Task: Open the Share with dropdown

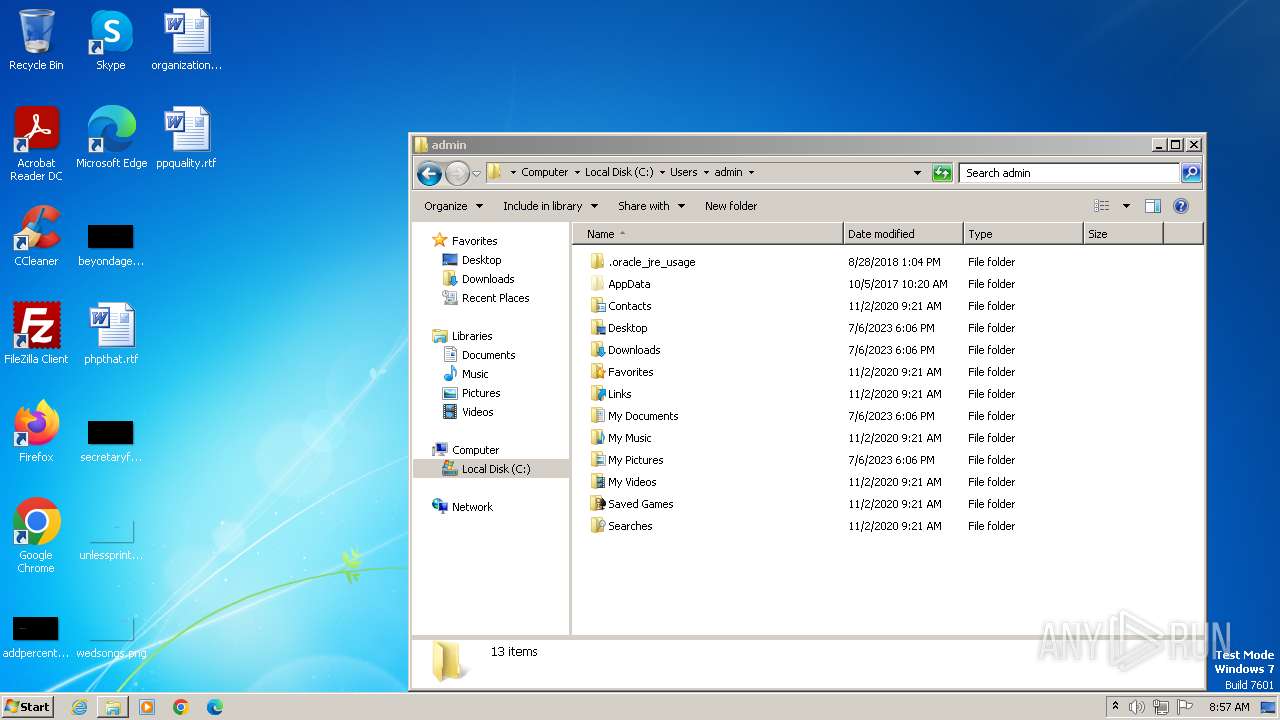Action: (x=651, y=206)
